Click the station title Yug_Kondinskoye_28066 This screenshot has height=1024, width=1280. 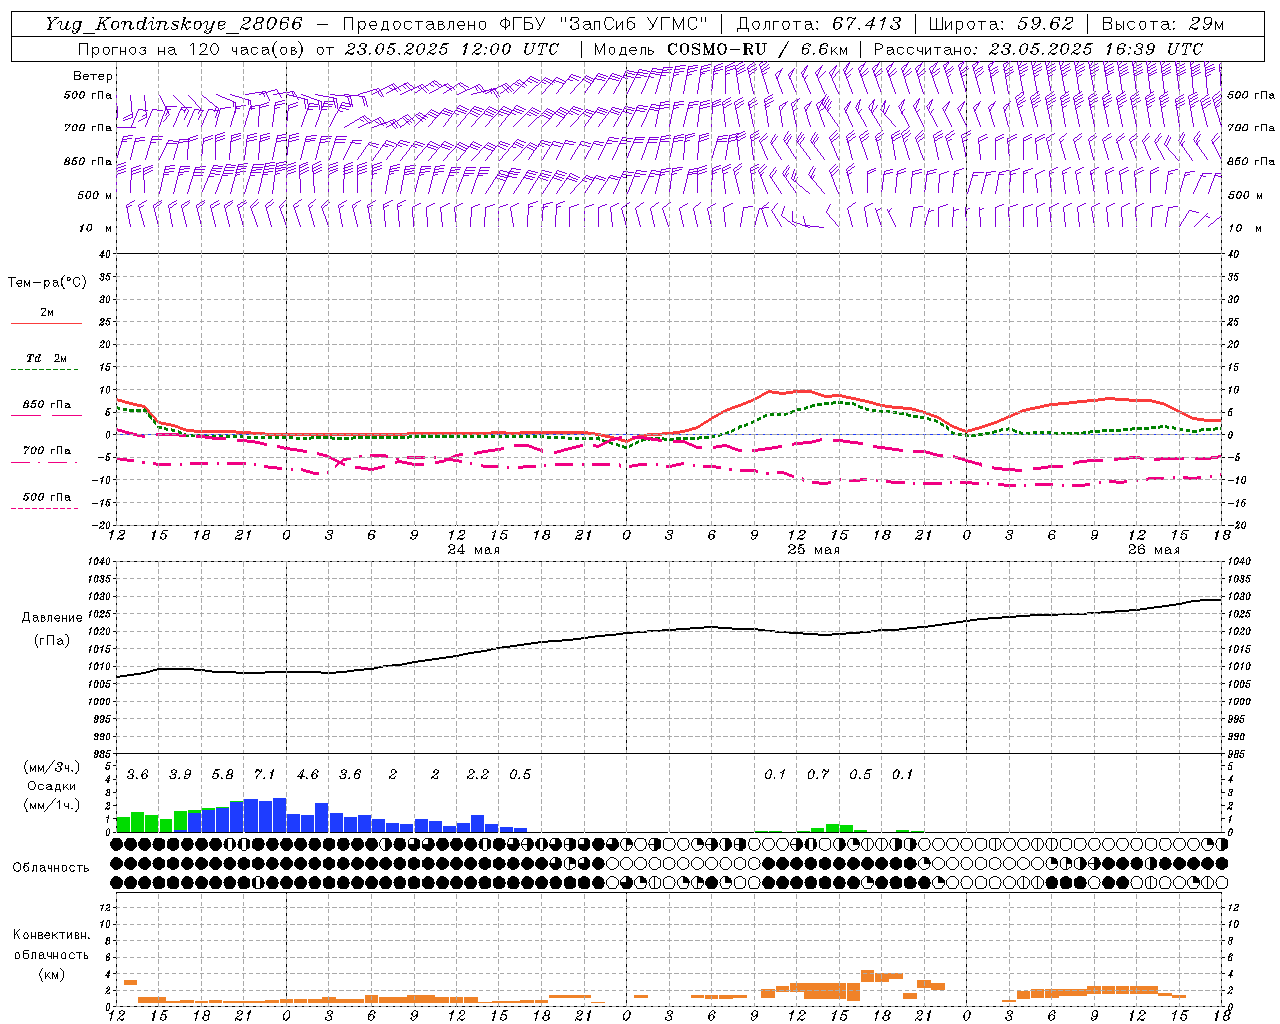click(x=173, y=24)
